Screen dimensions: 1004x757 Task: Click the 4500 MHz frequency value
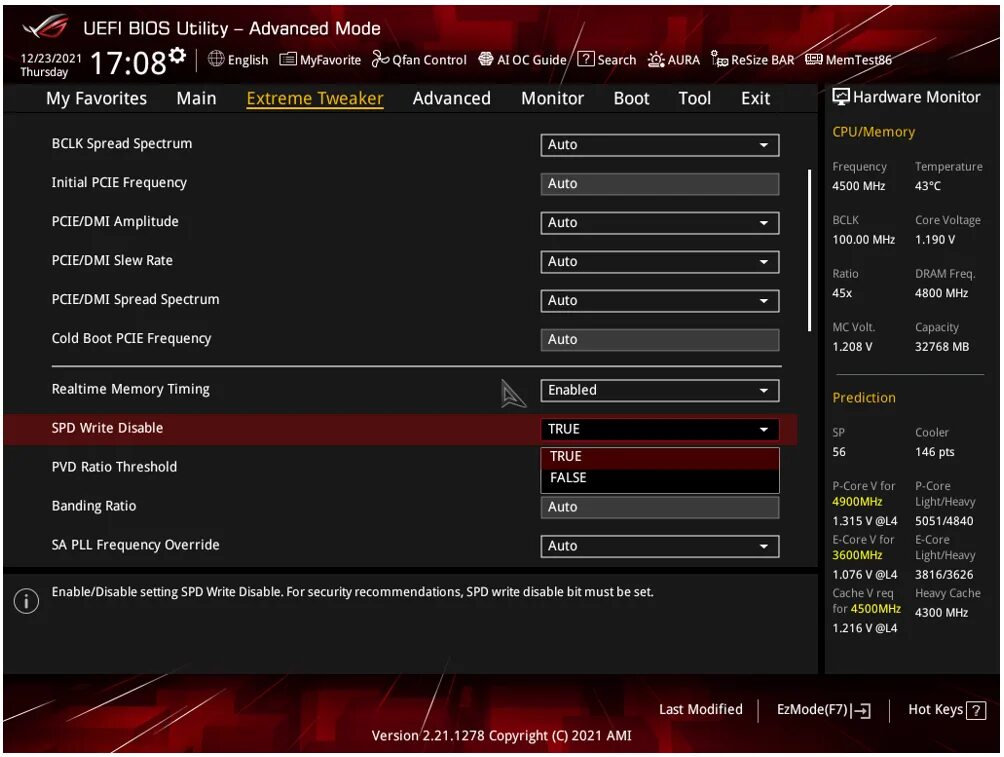(x=859, y=186)
